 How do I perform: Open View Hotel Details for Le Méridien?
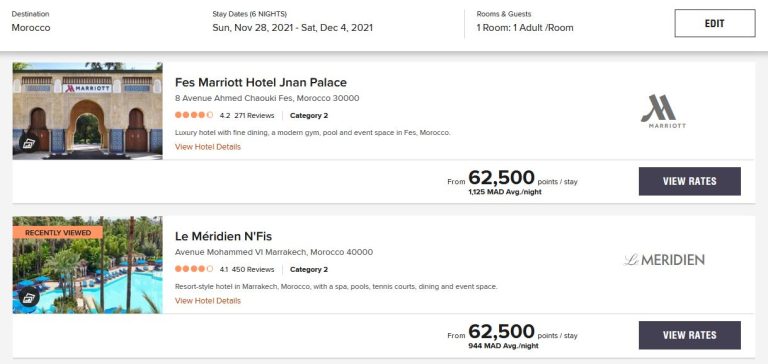pos(208,301)
